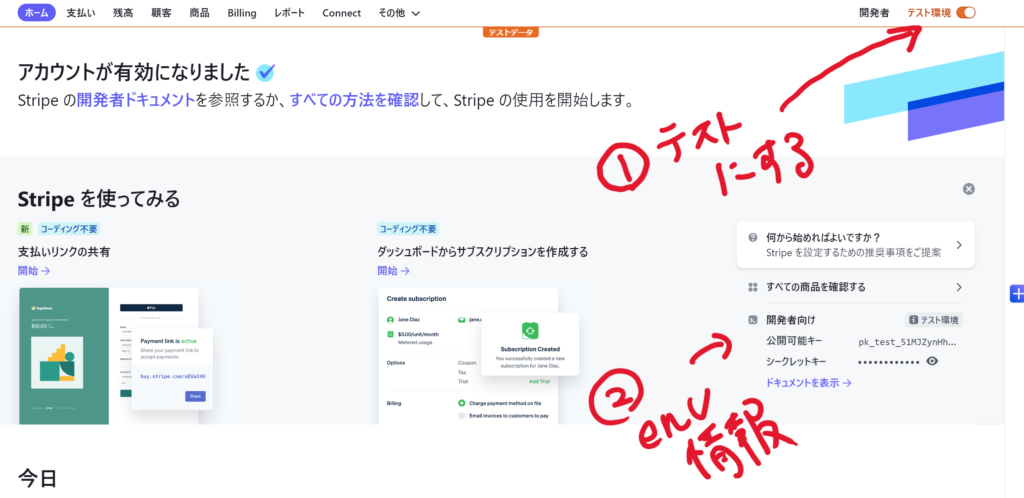Click the 支払いリンクの共有 heading

click(64, 252)
